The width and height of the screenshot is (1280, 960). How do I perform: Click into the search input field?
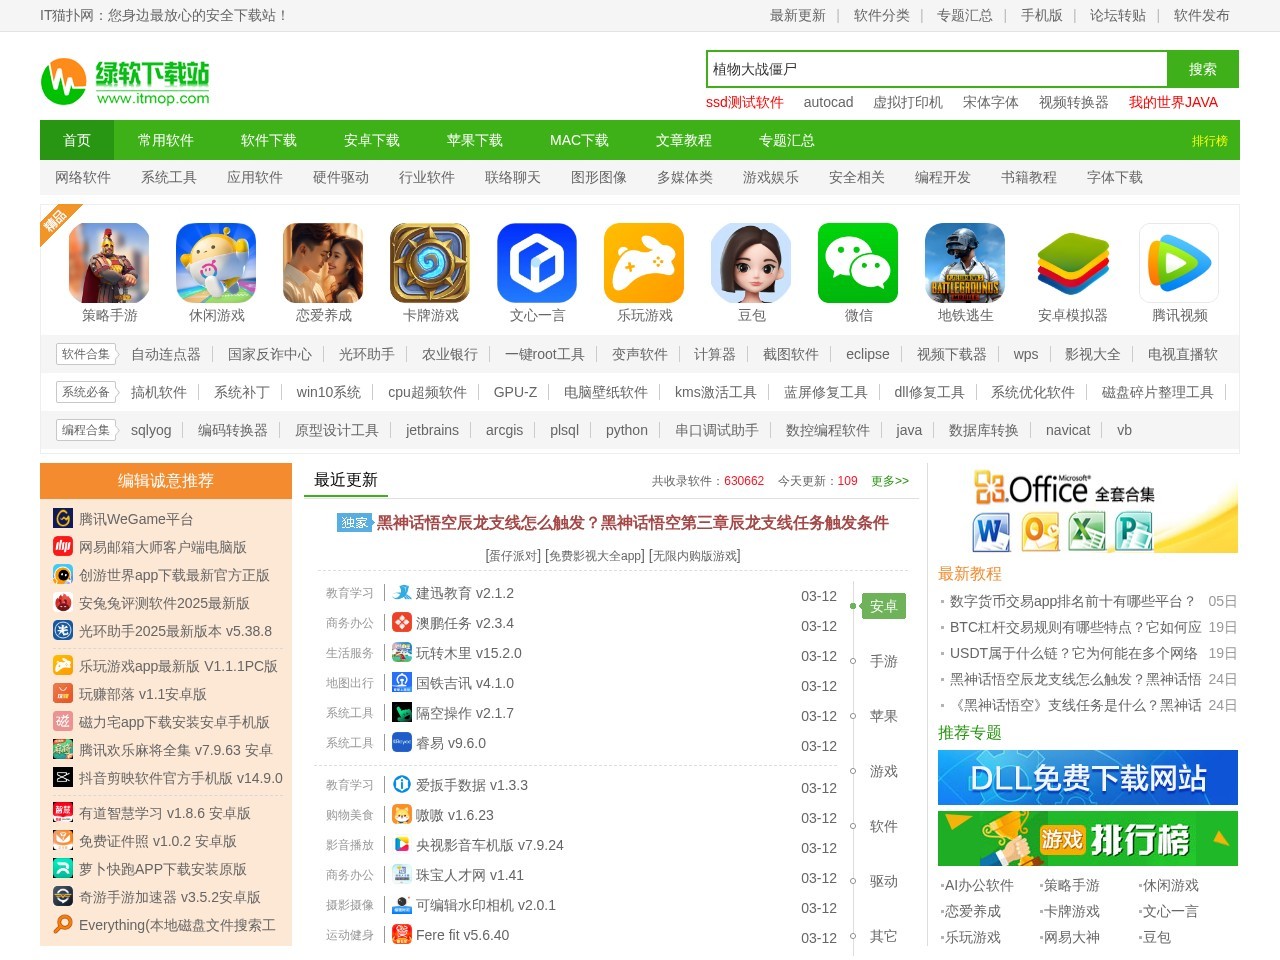(936, 69)
